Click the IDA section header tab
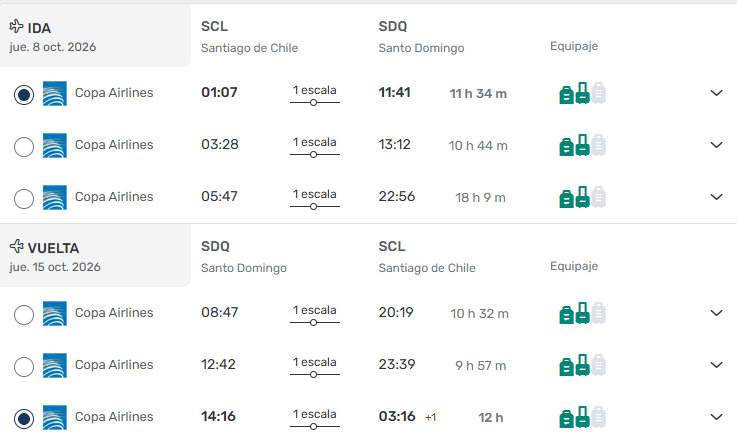This screenshot has width=737, height=441. [95, 36]
